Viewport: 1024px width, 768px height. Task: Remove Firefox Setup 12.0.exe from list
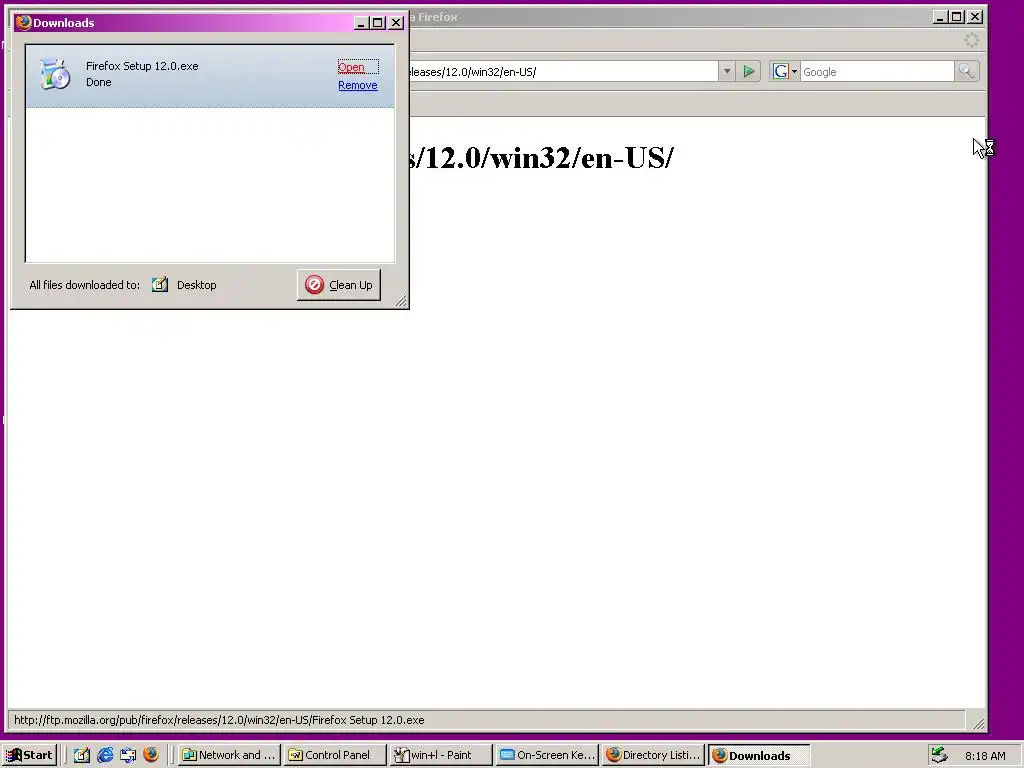[357, 85]
